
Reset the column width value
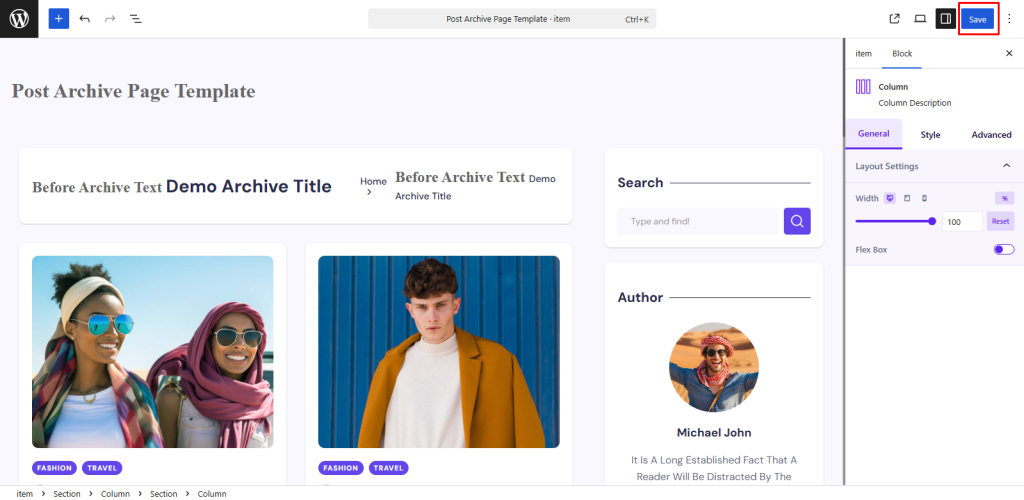point(1000,221)
